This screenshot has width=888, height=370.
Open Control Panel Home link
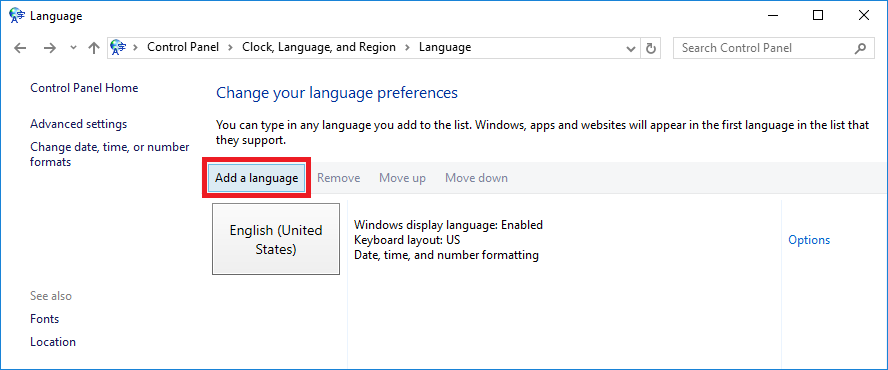pos(84,88)
